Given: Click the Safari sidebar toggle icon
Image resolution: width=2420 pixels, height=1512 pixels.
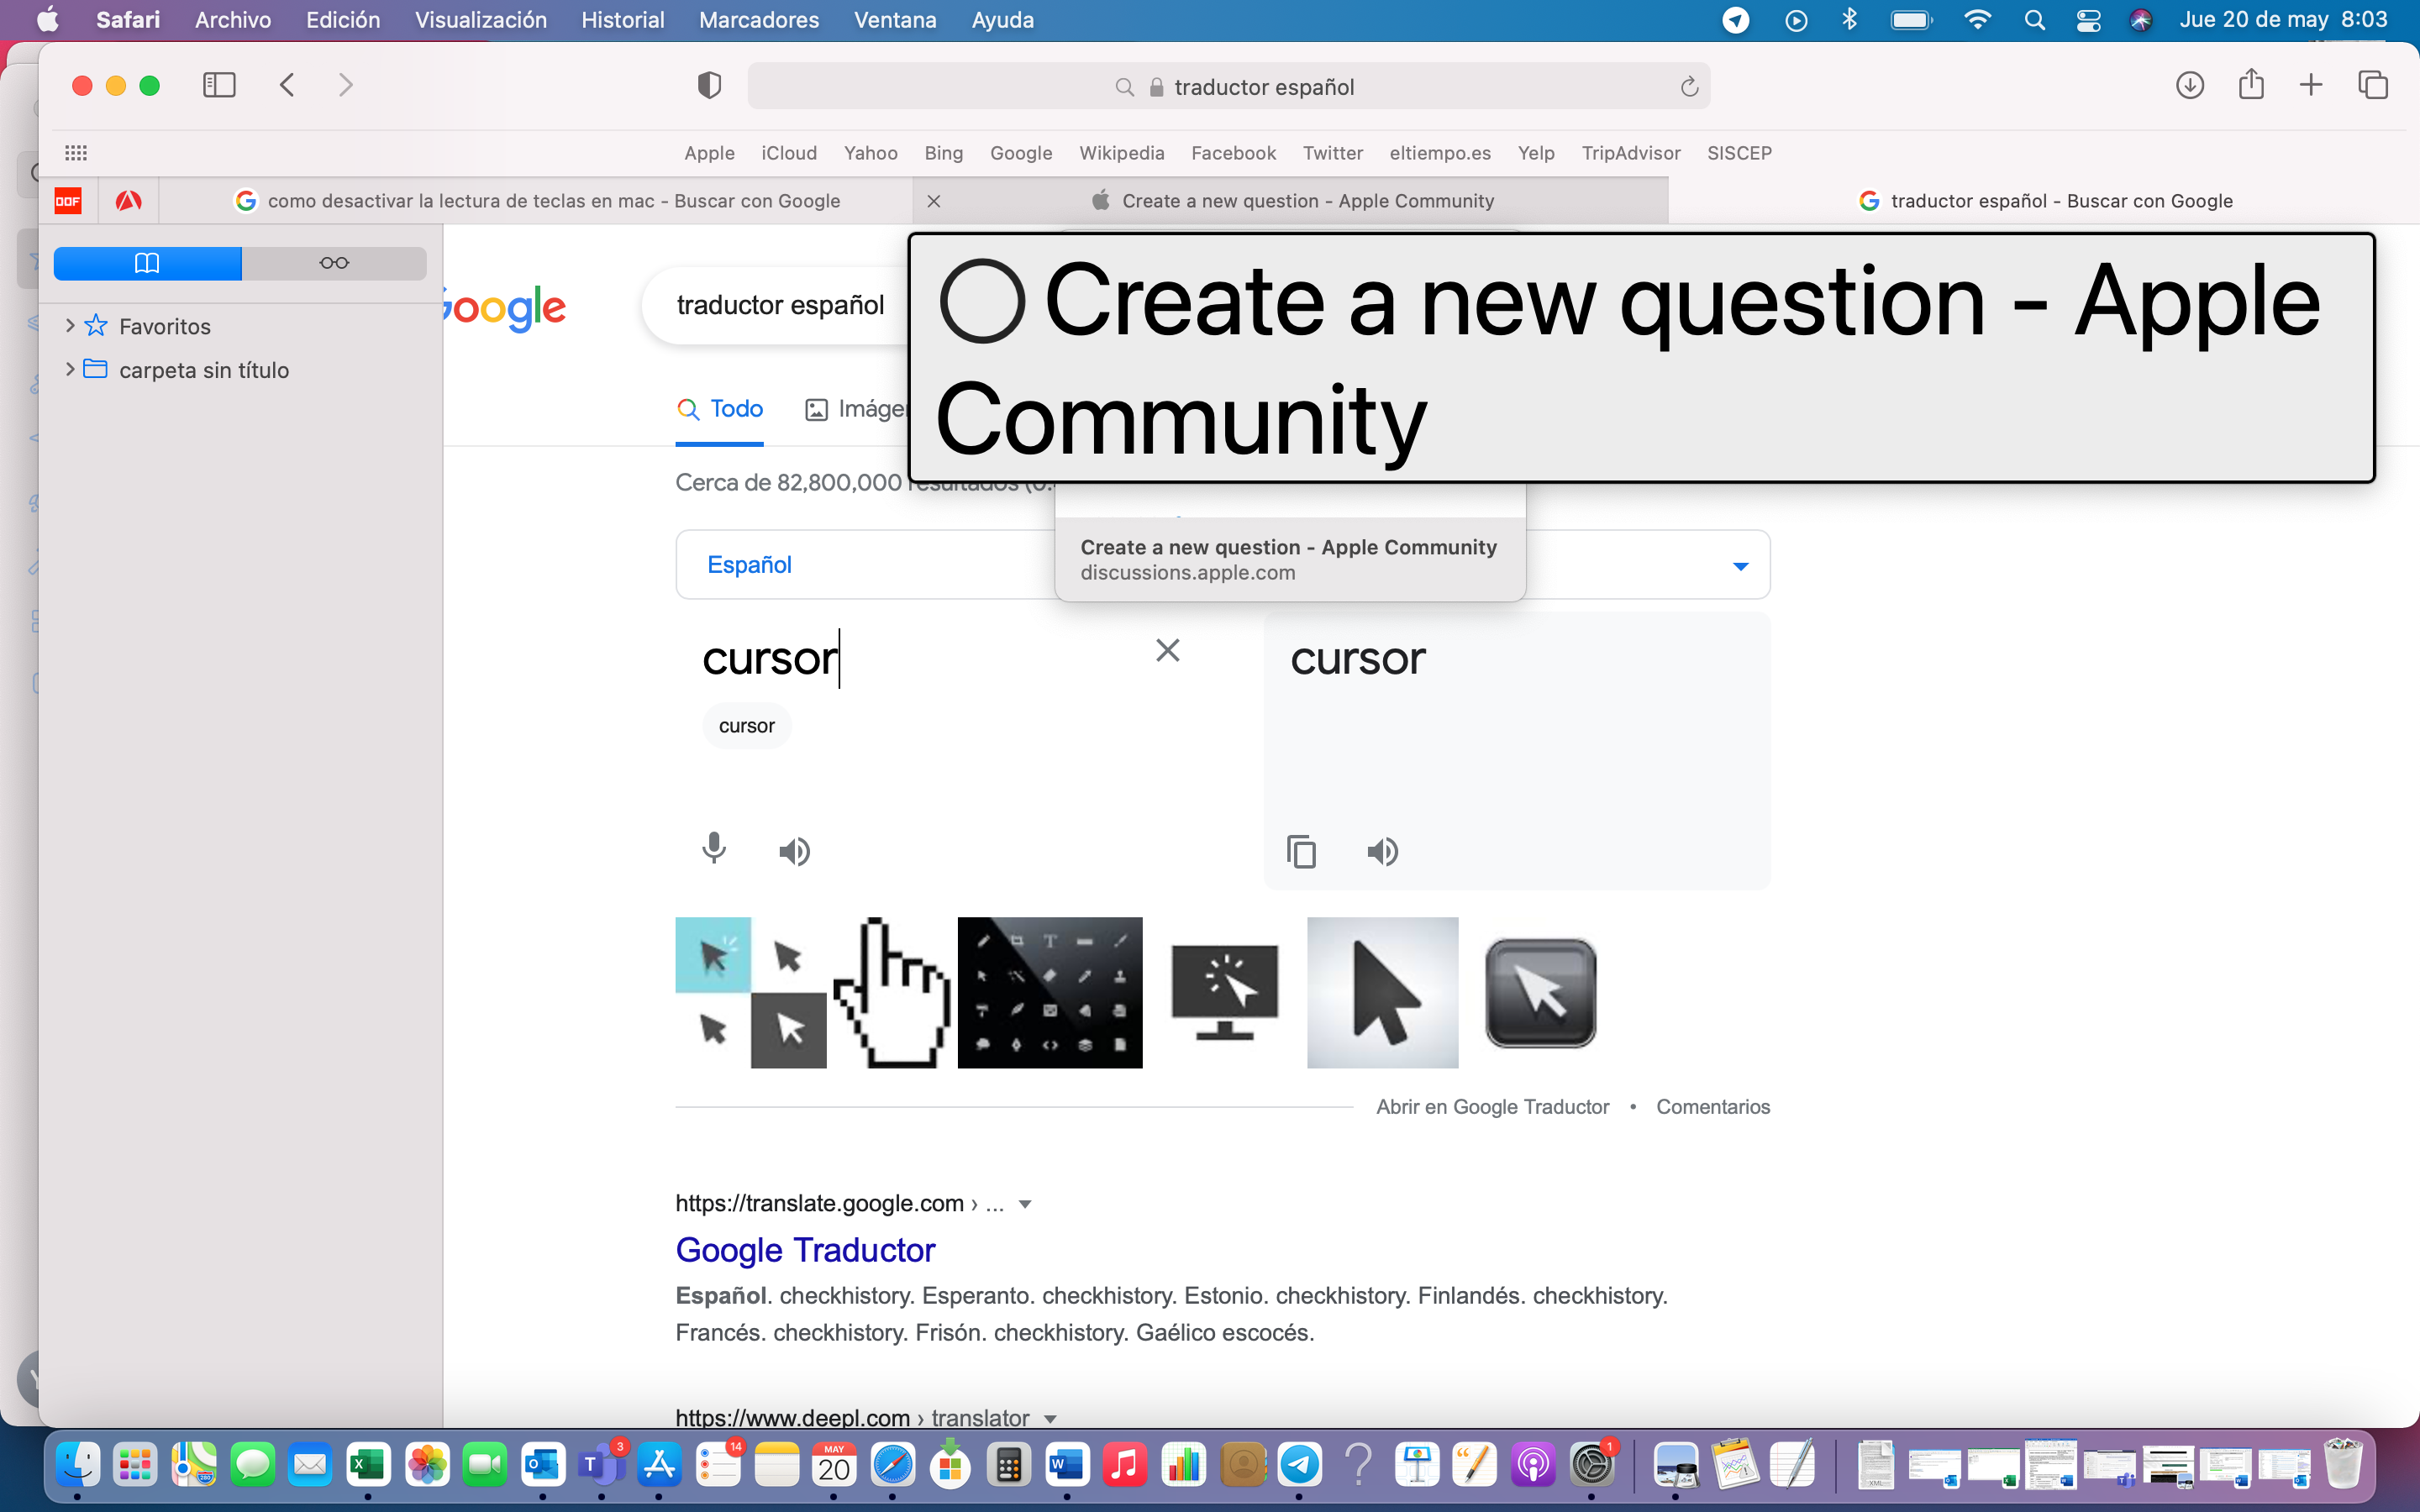Looking at the screenshot, I should click(x=219, y=85).
